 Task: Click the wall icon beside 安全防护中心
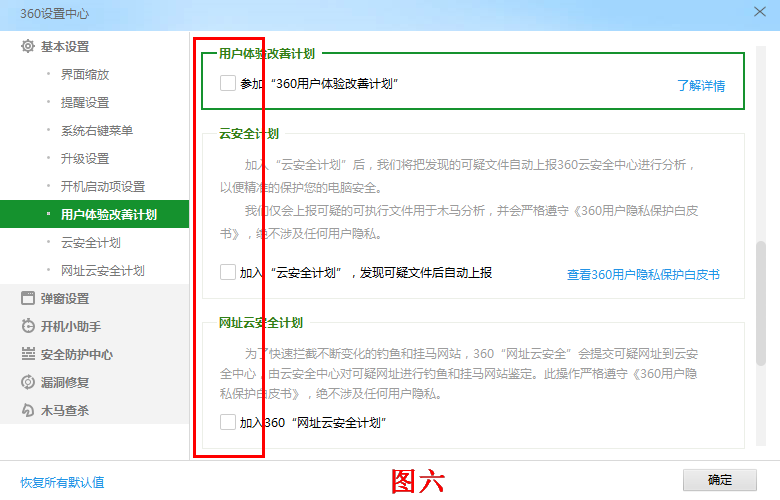(28, 354)
